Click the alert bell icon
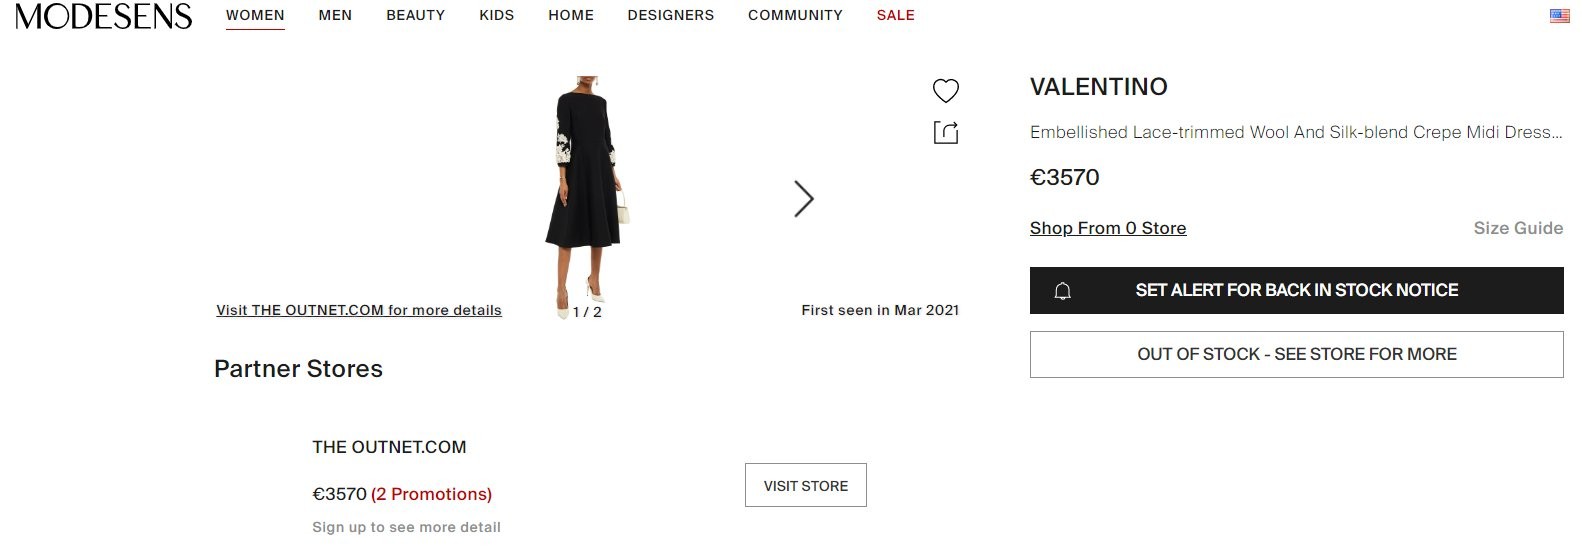Viewport: 1582px width, 559px height. pos(1063,291)
